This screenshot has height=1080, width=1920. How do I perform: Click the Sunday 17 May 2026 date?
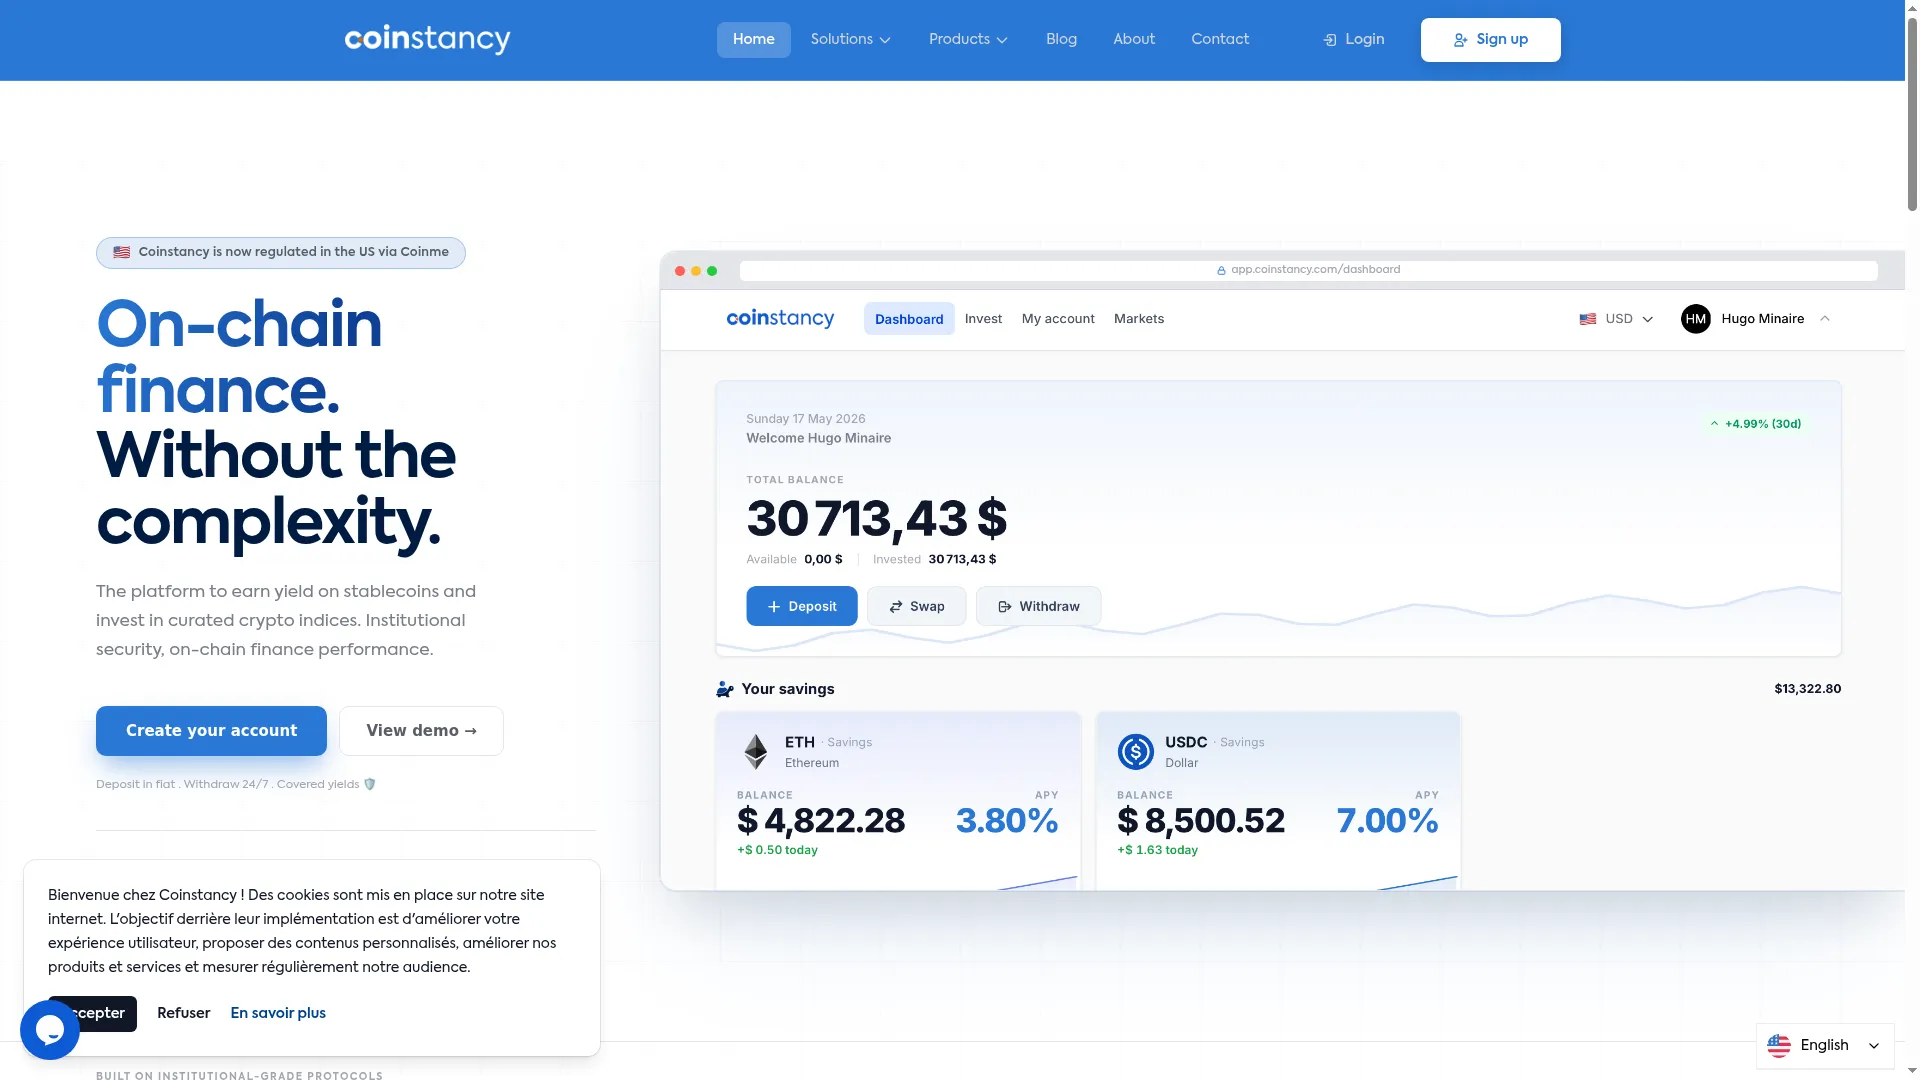(x=806, y=419)
